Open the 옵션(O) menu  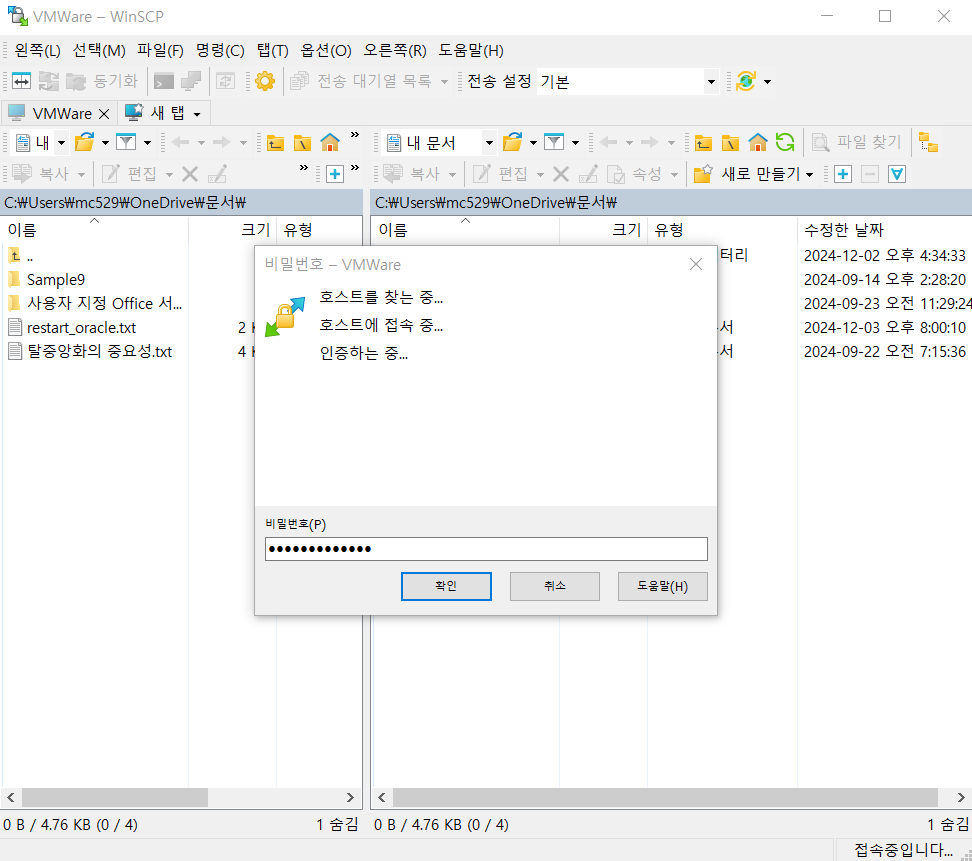[x=326, y=50]
